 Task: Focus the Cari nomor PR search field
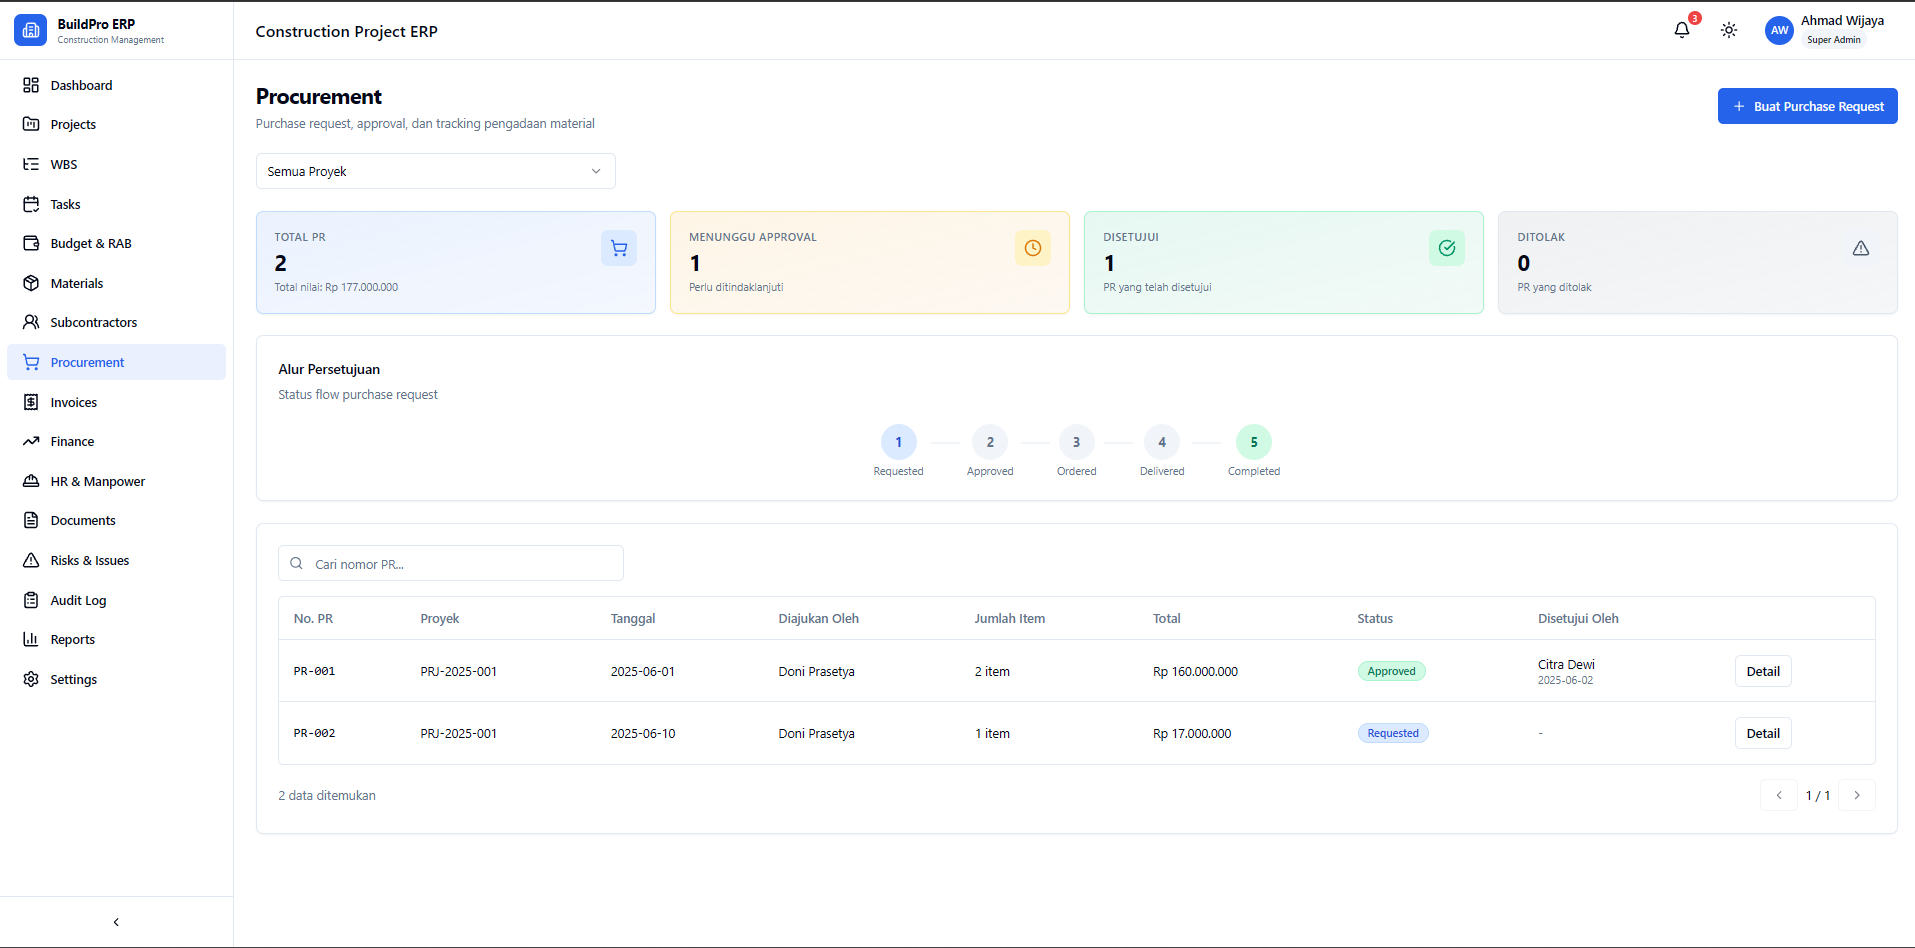click(x=460, y=564)
